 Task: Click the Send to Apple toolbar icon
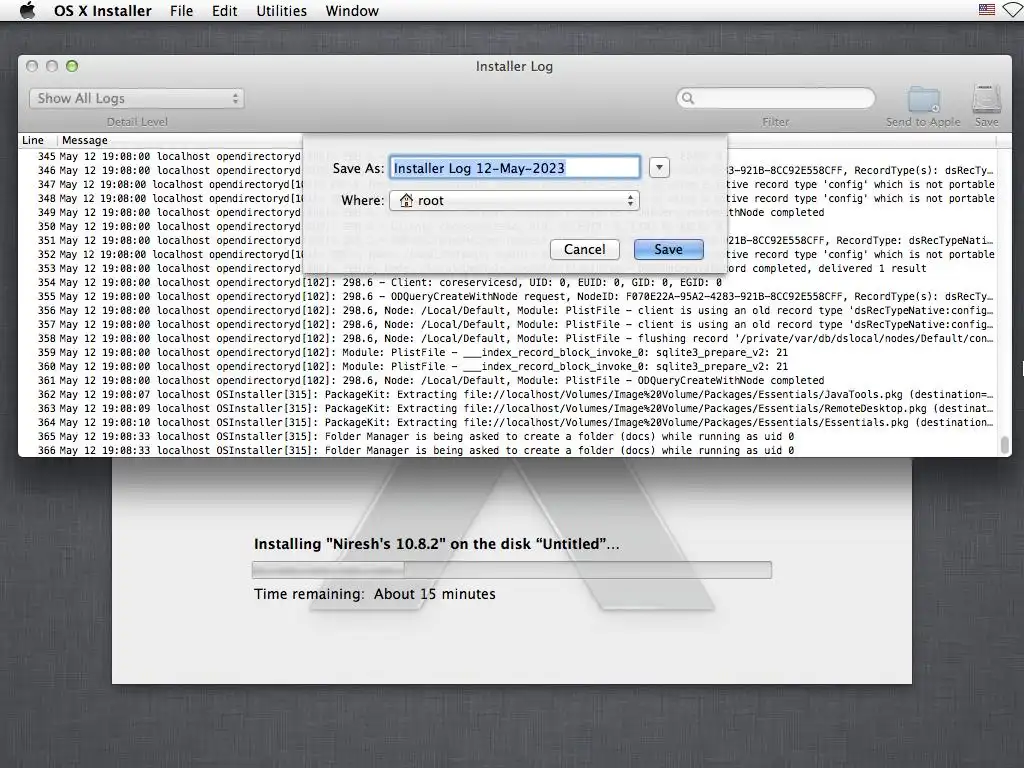tap(923, 100)
